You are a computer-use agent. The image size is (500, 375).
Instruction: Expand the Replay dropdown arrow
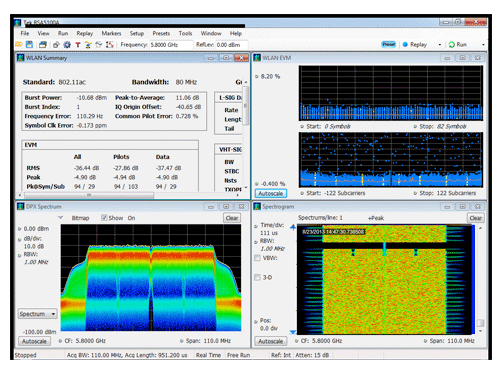[440, 44]
